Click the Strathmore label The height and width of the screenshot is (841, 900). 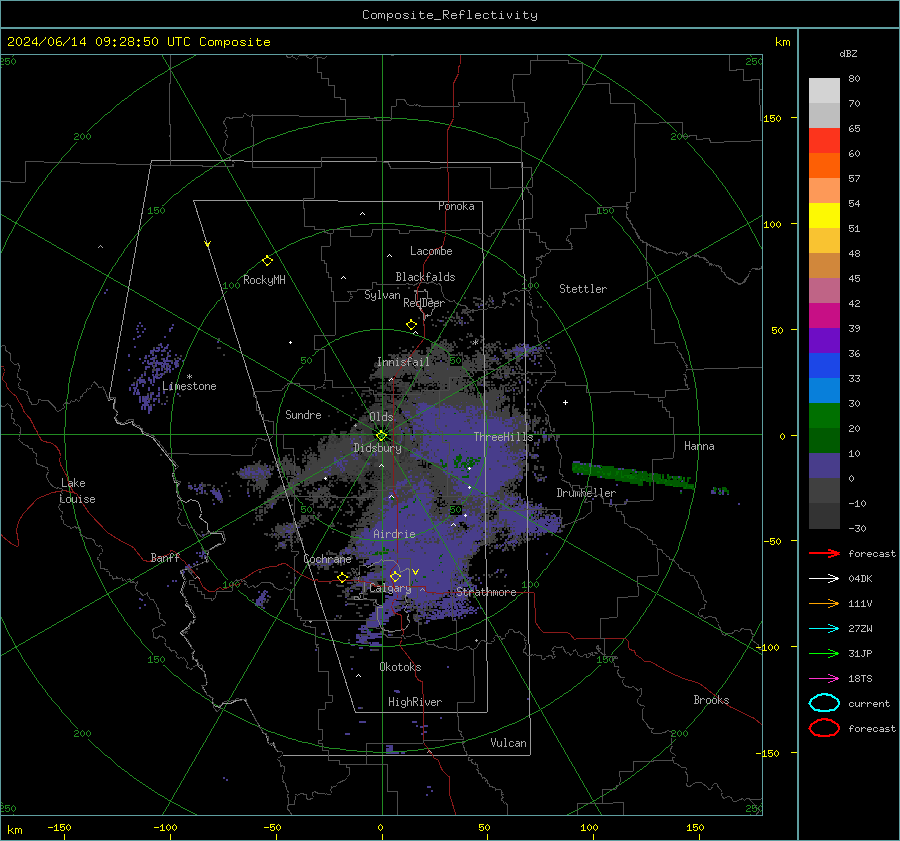(486, 592)
